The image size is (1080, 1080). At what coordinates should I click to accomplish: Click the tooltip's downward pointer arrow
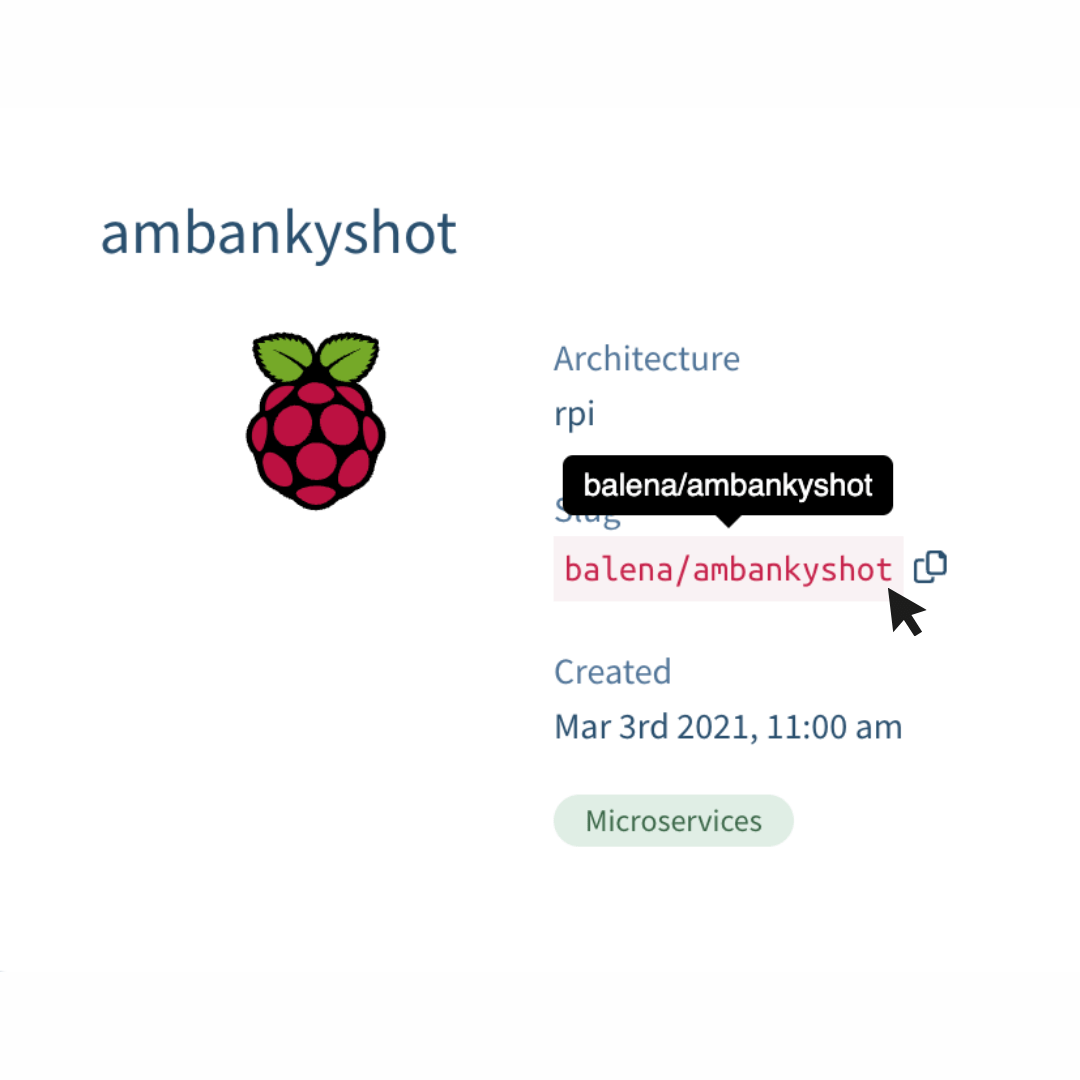pos(728,521)
